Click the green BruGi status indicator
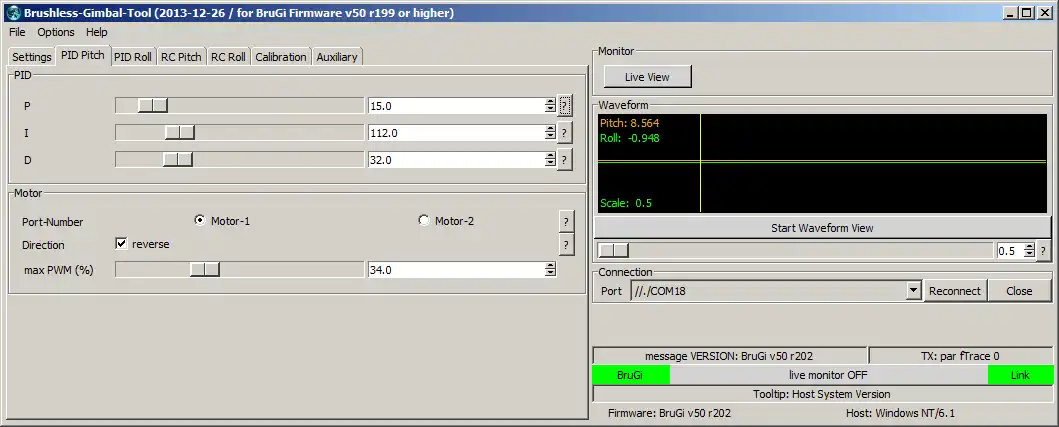 (631, 375)
